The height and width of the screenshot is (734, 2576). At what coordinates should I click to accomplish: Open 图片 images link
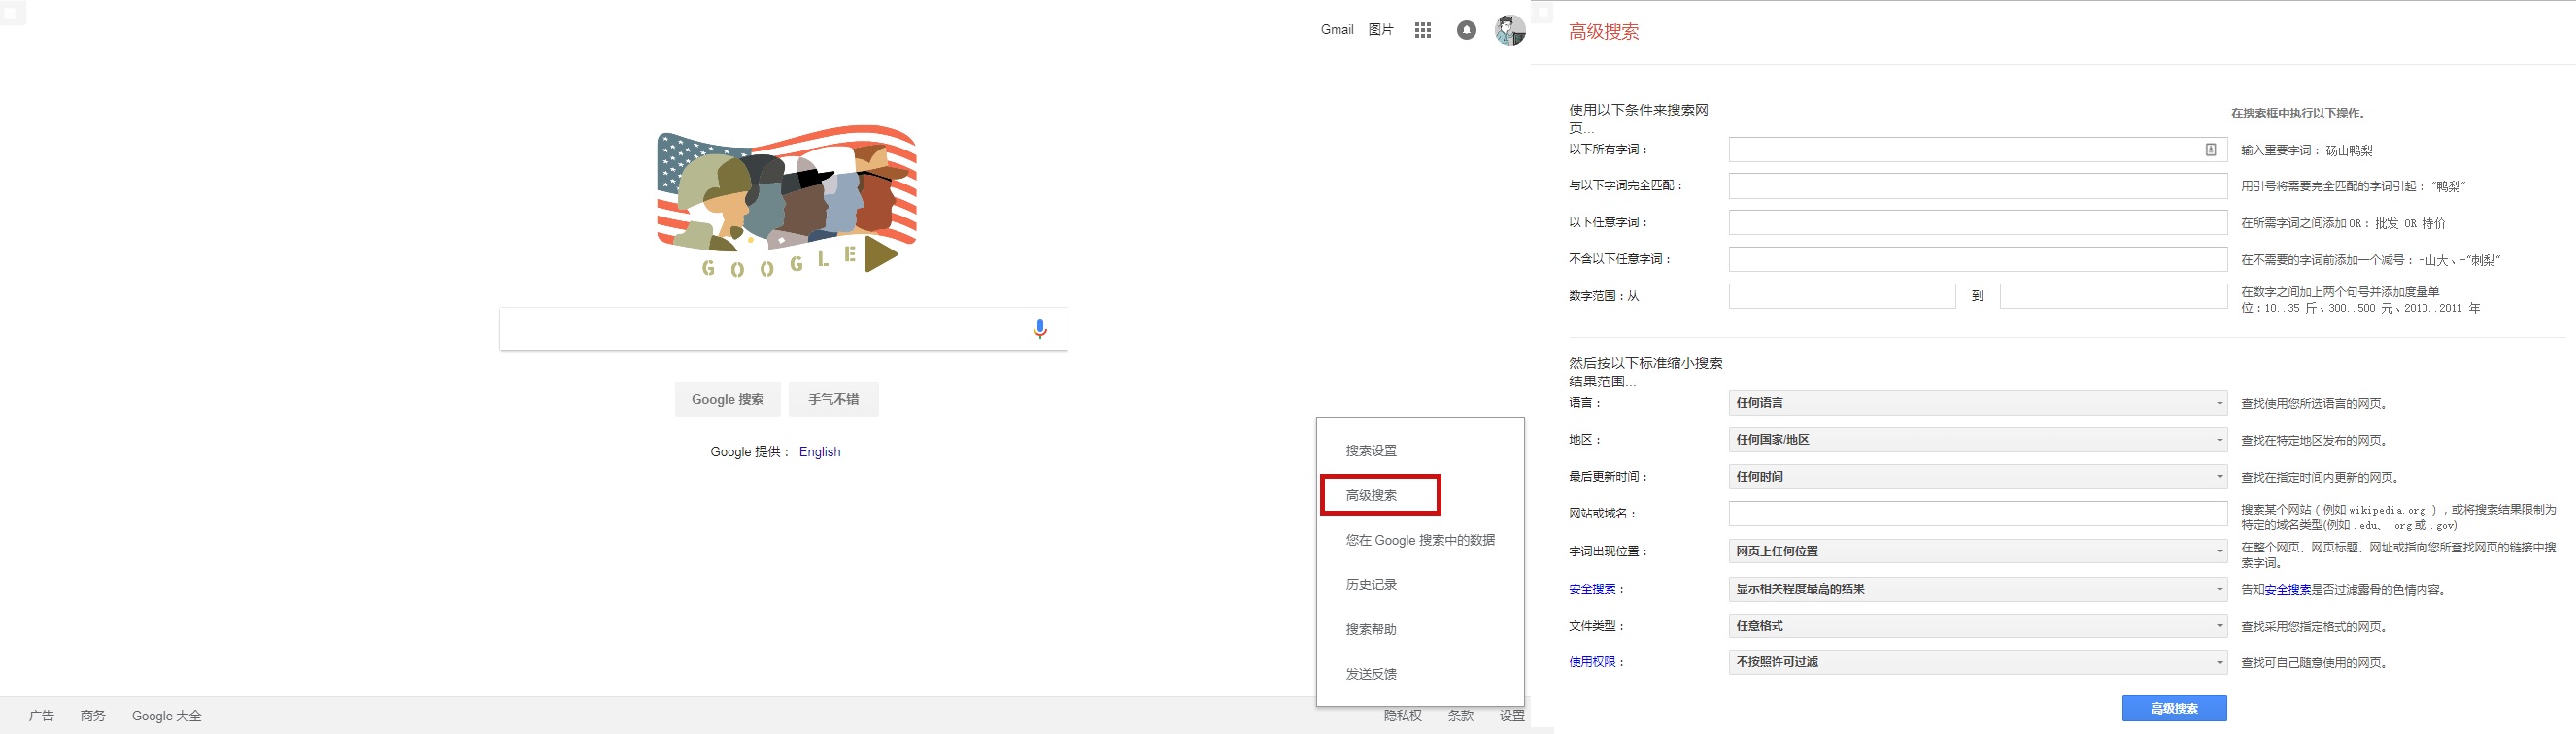click(x=1381, y=30)
